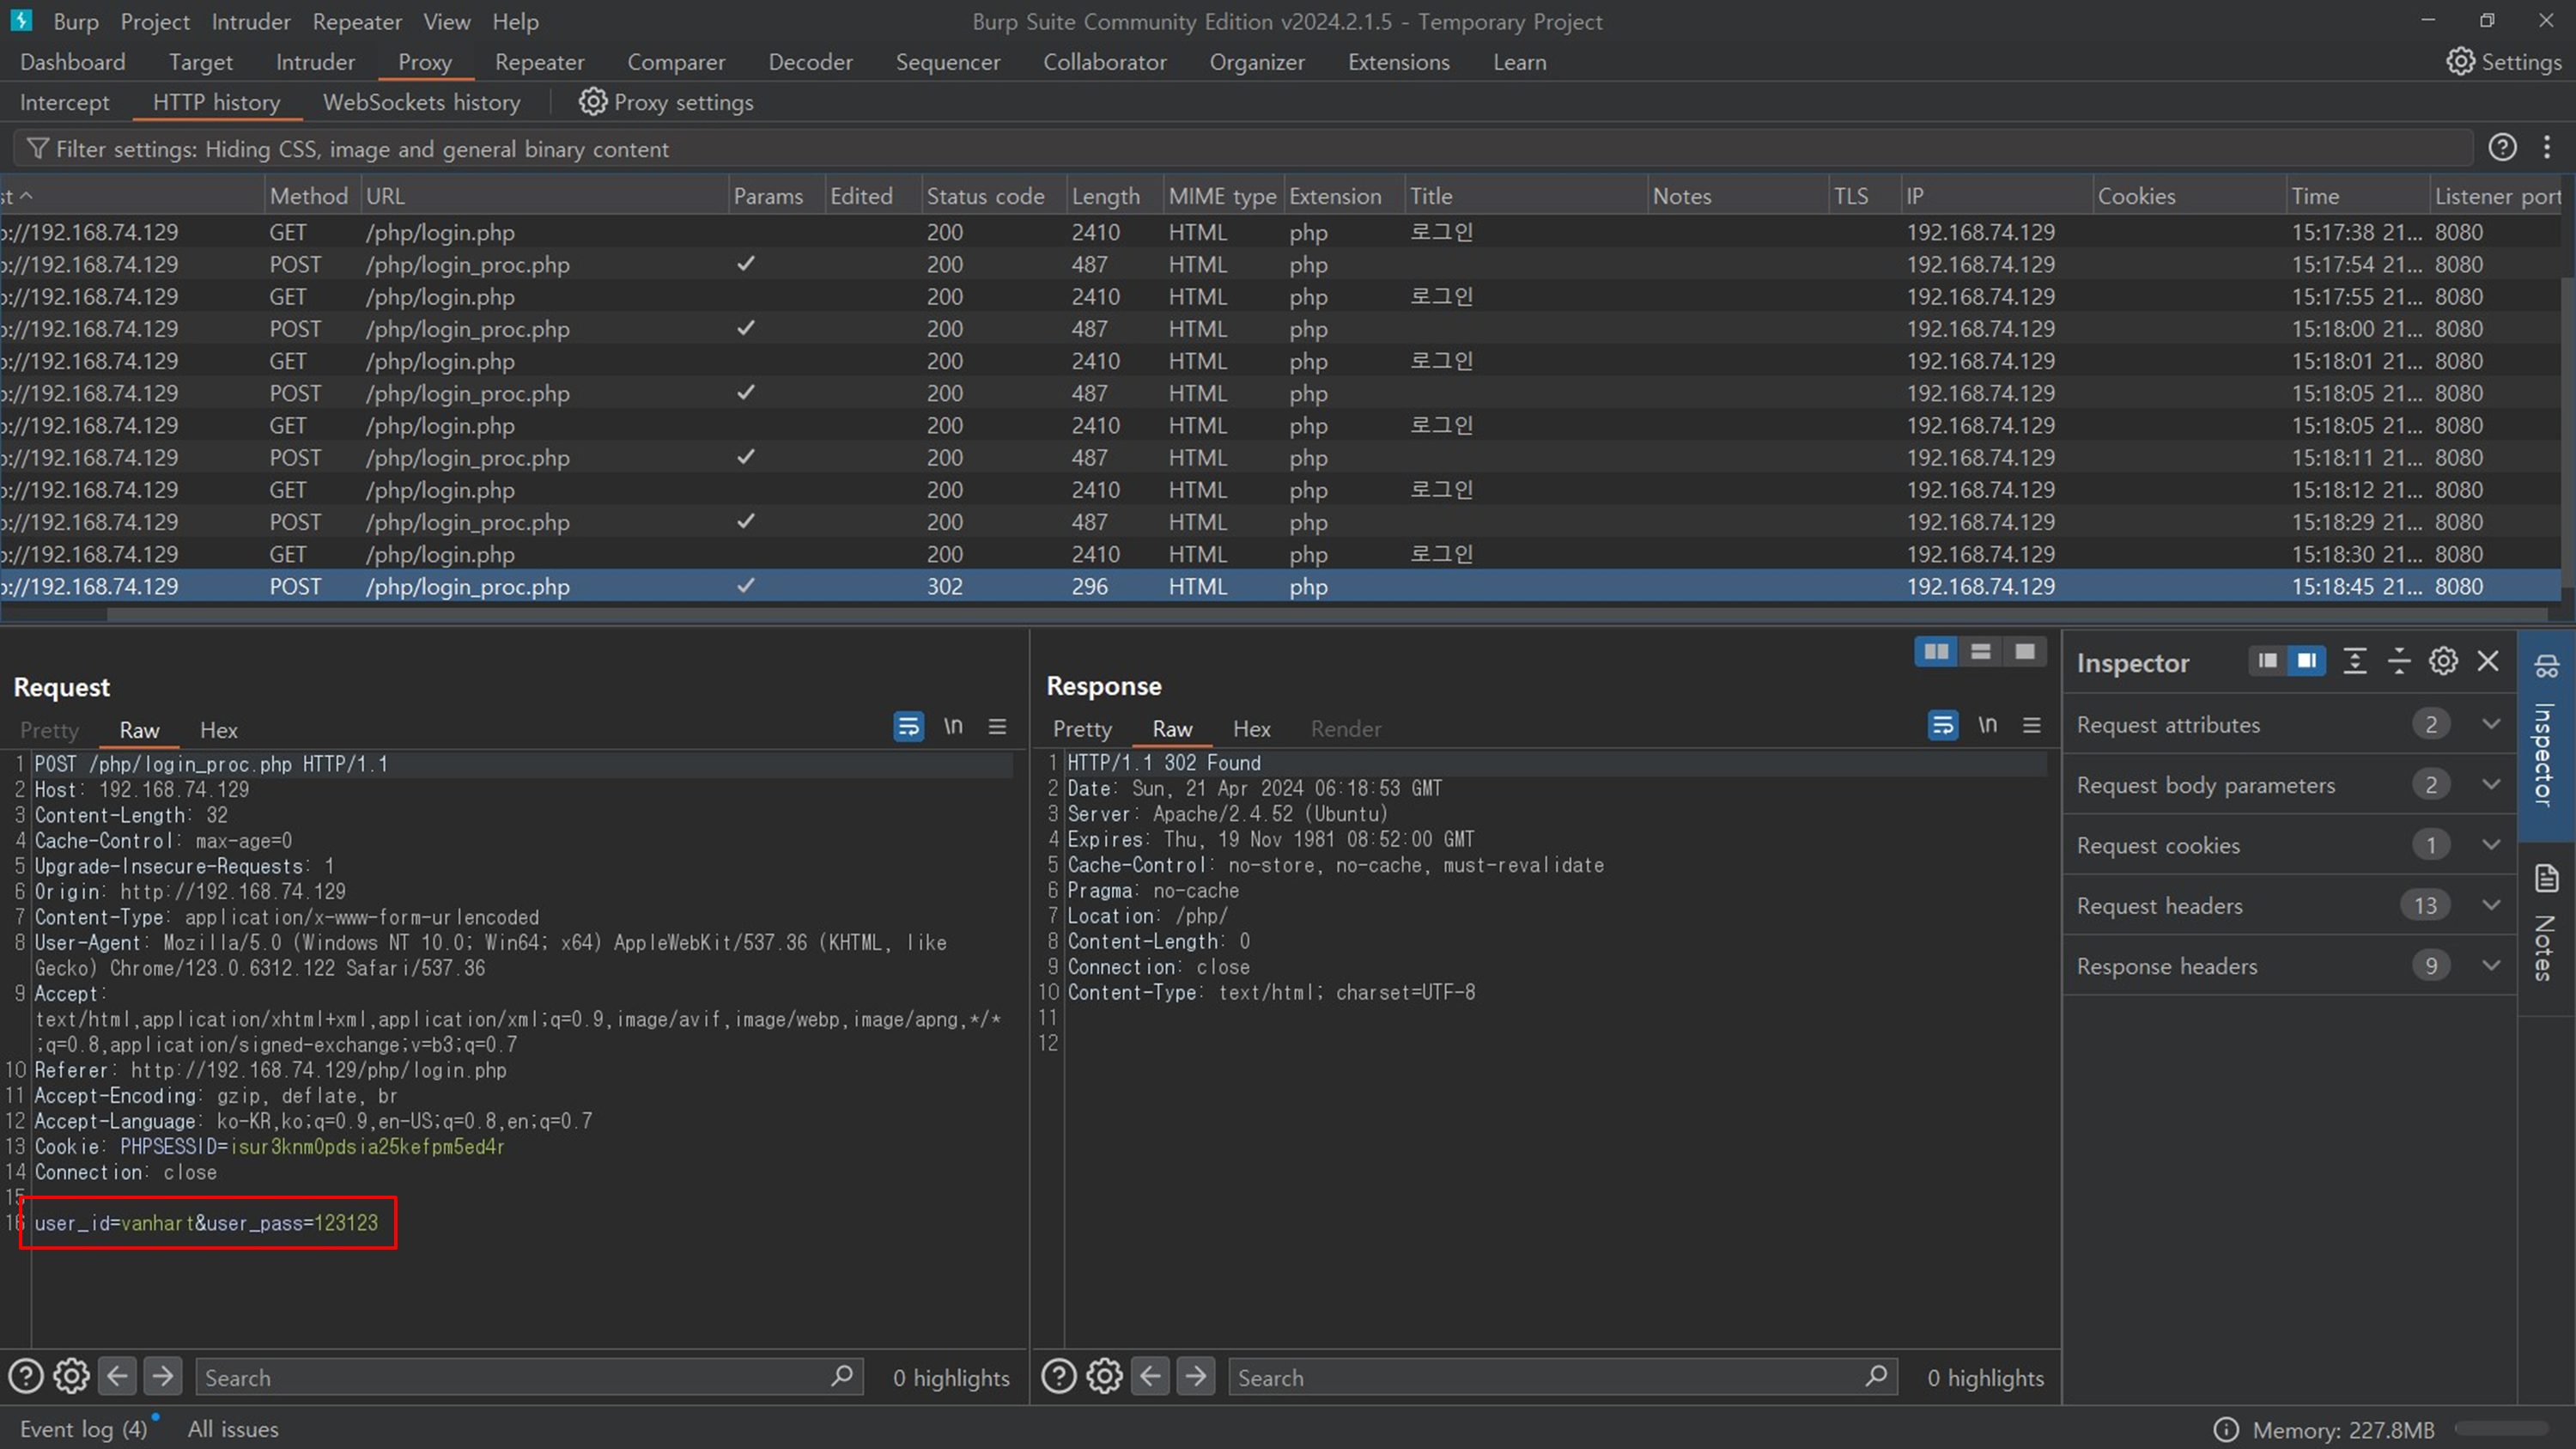The image size is (2576, 1449).
Task: Click the memory info icon in status bar
Action: coord(2225,1429)
